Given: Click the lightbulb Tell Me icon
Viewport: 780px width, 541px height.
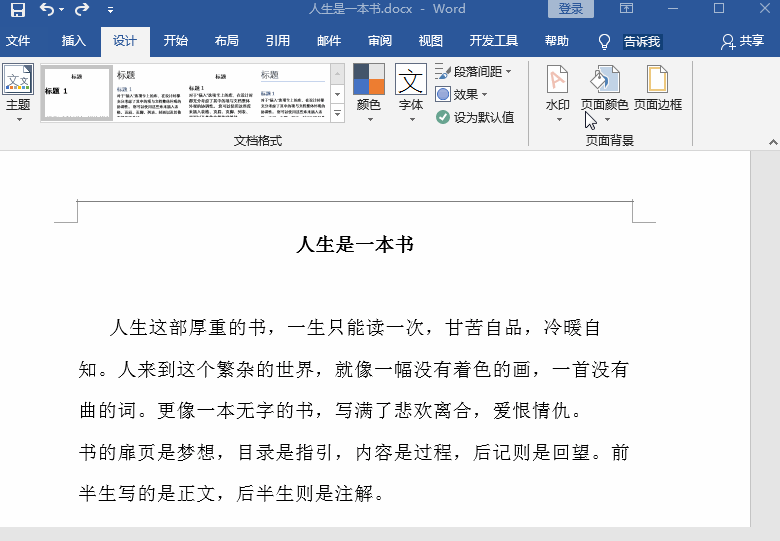Looking at the screenshot, I should [x=604, y=42].
